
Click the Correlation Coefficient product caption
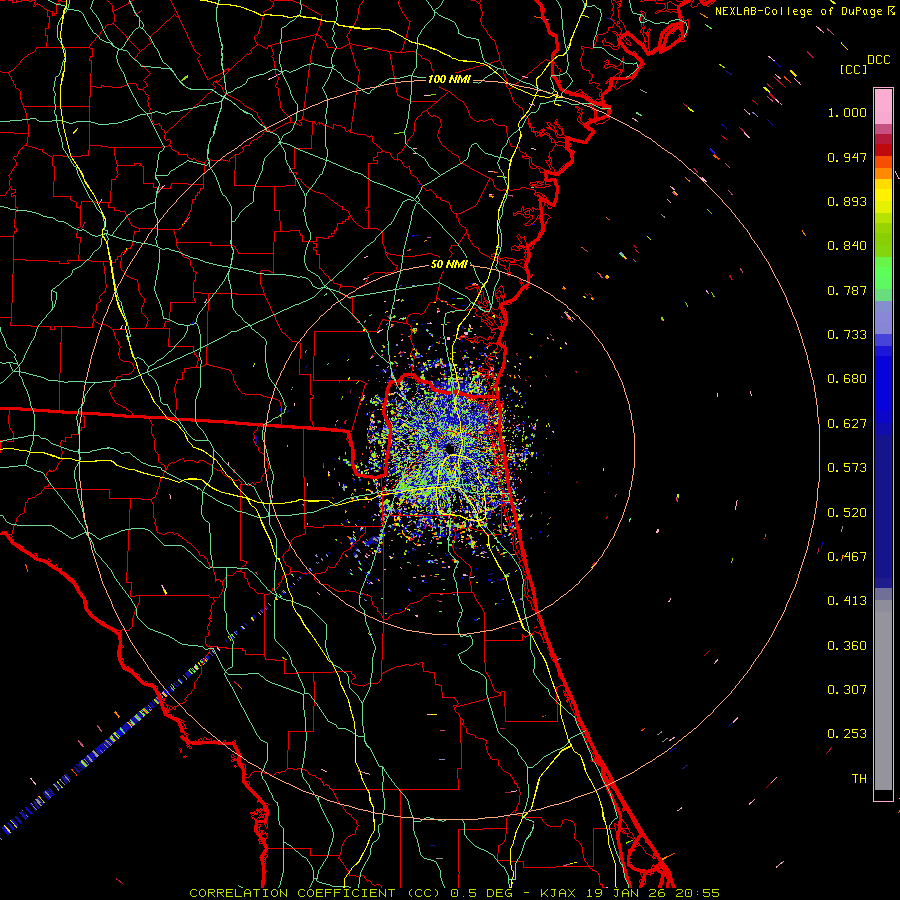point(315,893)
